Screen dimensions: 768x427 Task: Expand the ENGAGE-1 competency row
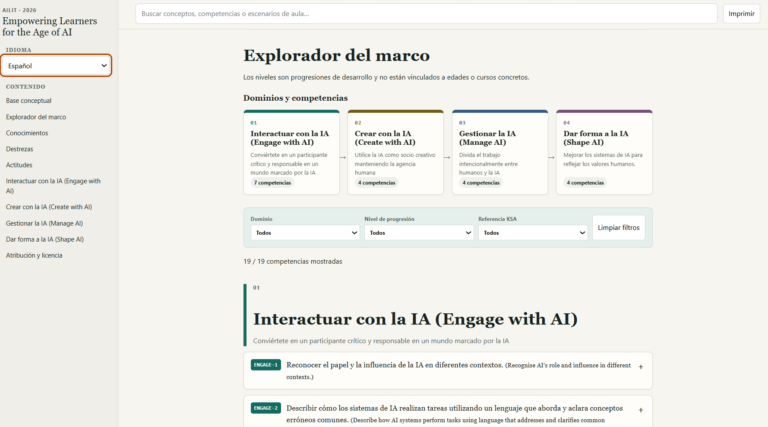[448, 371]
